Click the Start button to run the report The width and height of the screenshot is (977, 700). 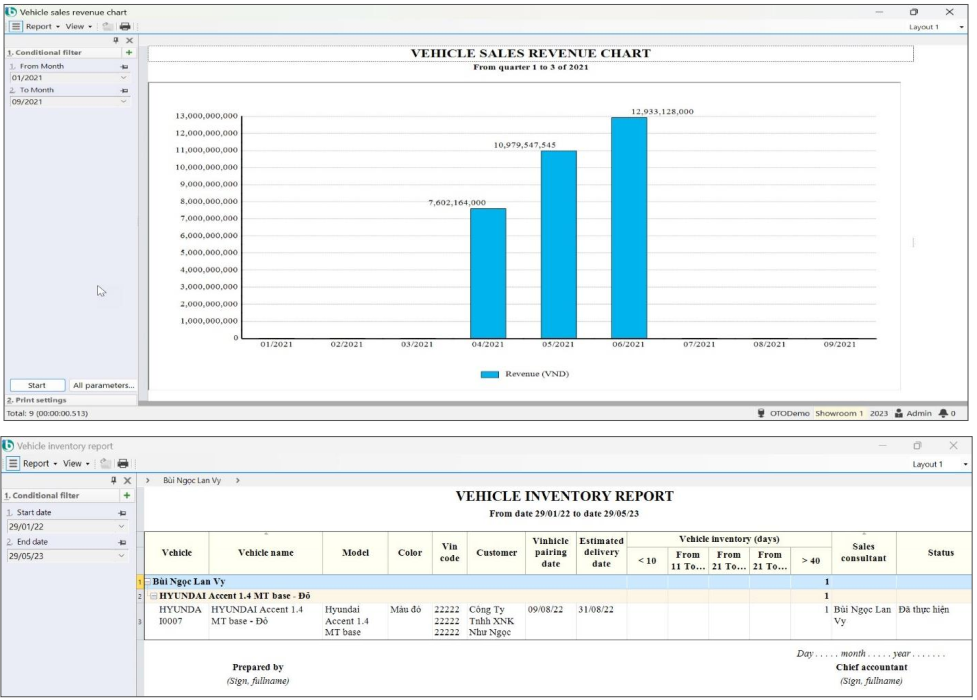(x=35, y=385)
